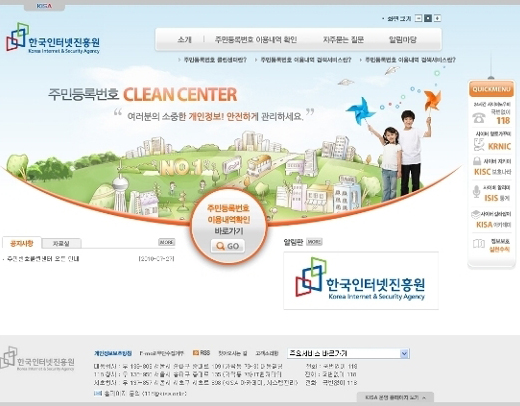Open the 자주묻는 질문 menu
This screenshot has height=406, width=520.
pyautogui.click(x=343, y=40)
